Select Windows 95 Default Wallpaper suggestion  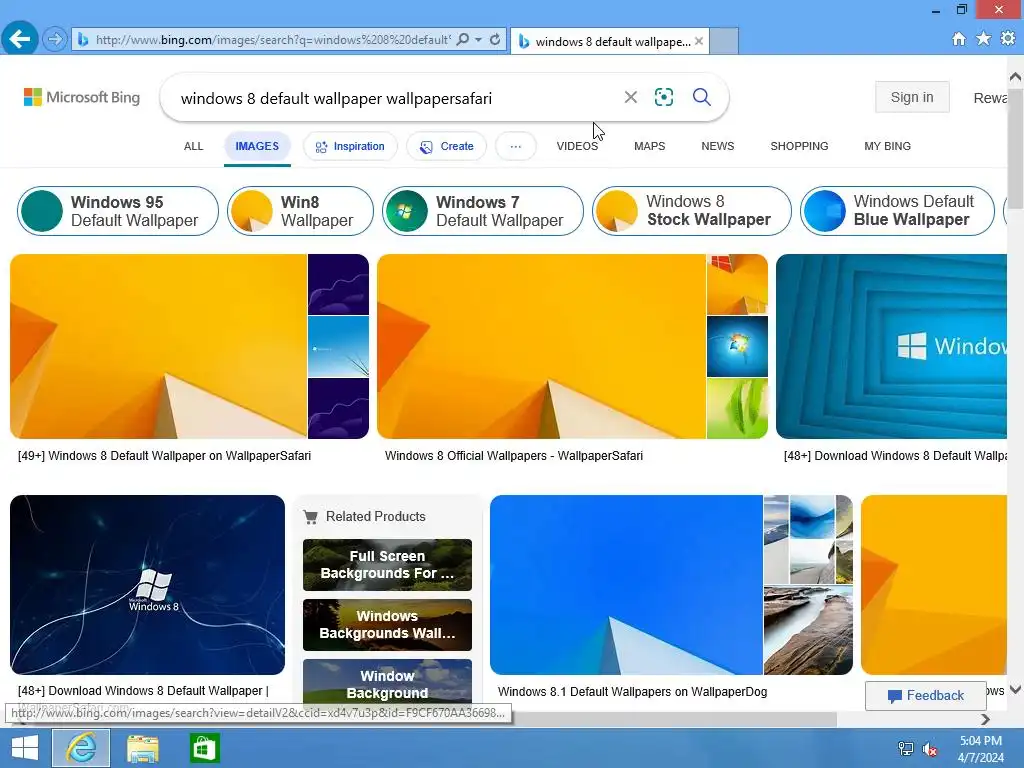118,211
